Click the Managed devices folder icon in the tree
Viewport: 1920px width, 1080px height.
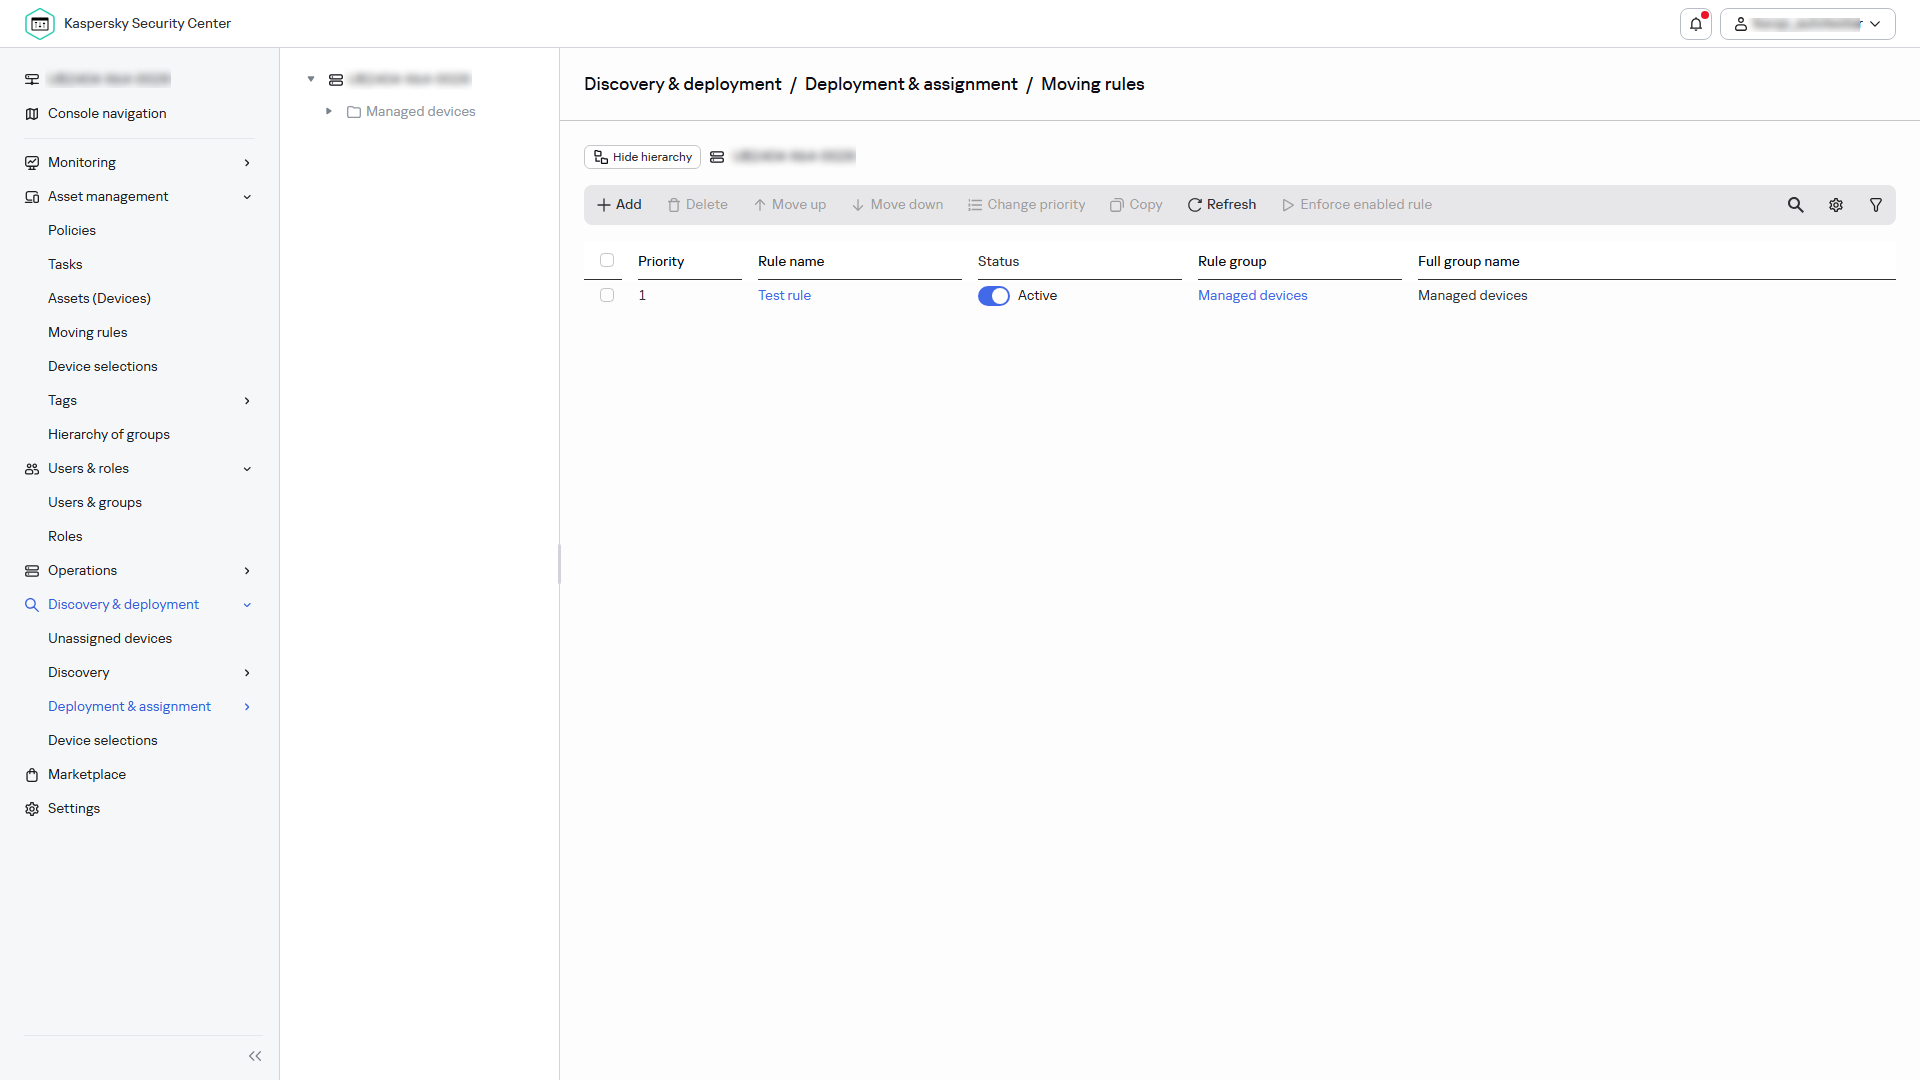[354, 112]
